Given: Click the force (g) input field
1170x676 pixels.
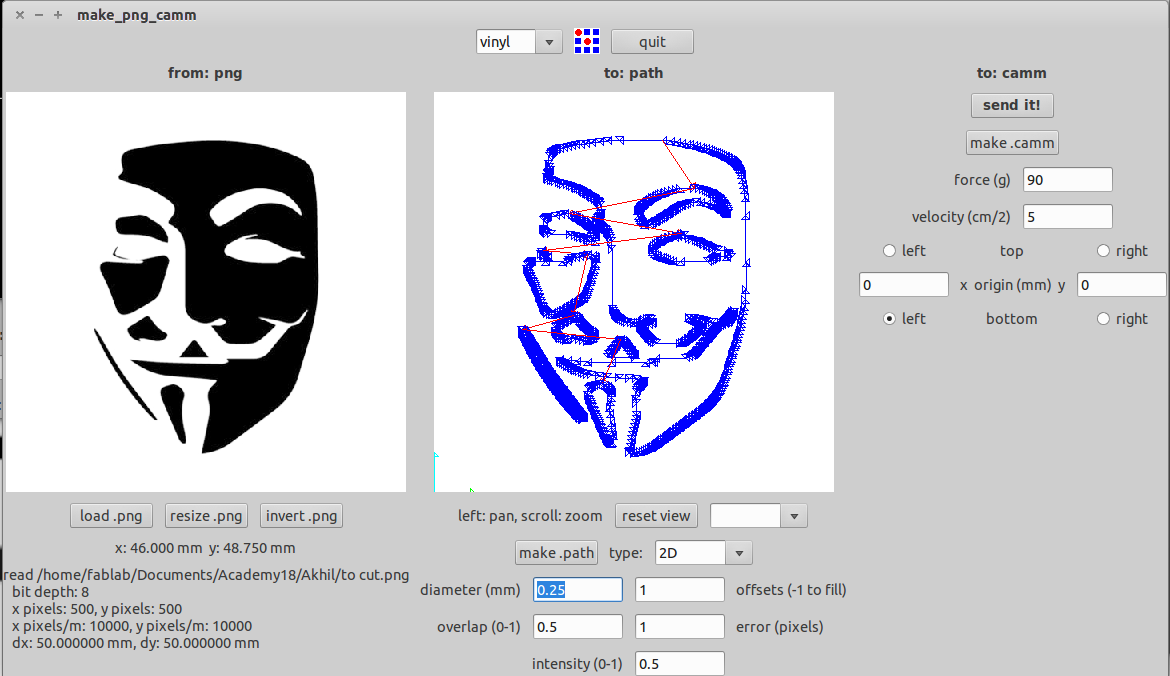Looking at the screenshot, I should pyautogui.click(x=1067, y=180).
